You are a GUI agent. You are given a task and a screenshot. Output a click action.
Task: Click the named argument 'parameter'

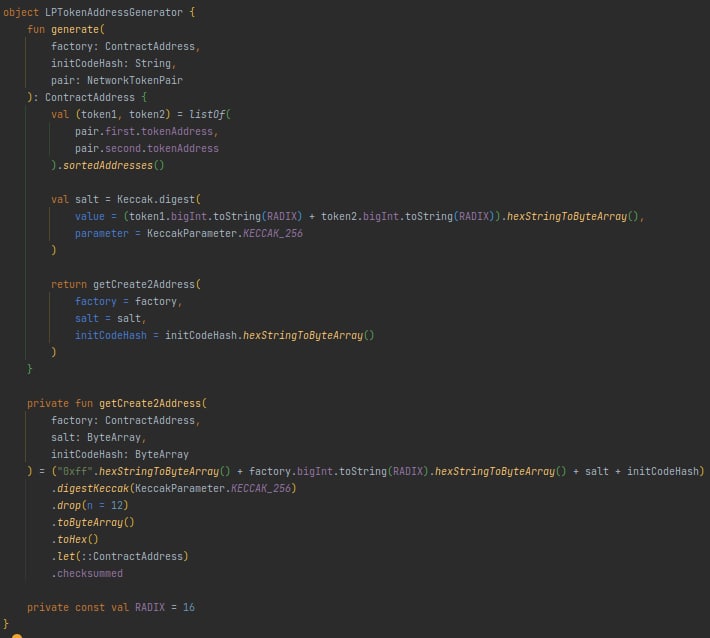102,233
